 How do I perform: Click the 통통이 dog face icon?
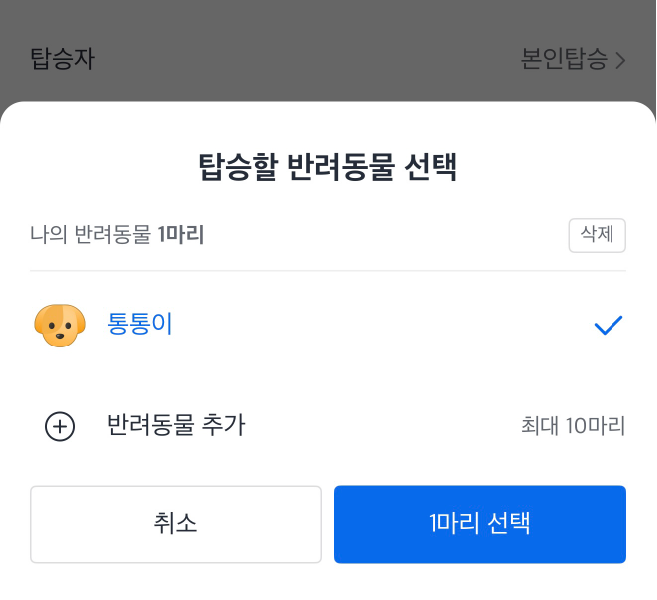(60, 325)
